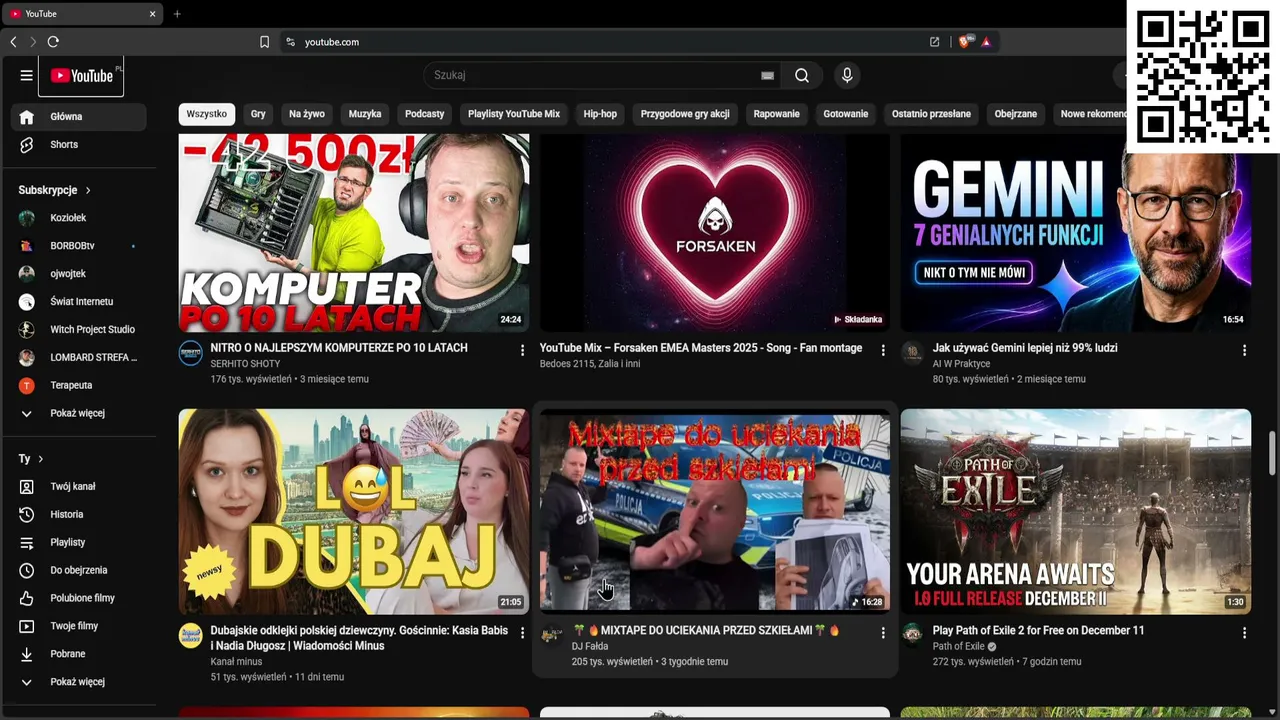Viewport: 1280px width, 720px height.
Task: Click the YouTube logo
Action: coord(82,76)
